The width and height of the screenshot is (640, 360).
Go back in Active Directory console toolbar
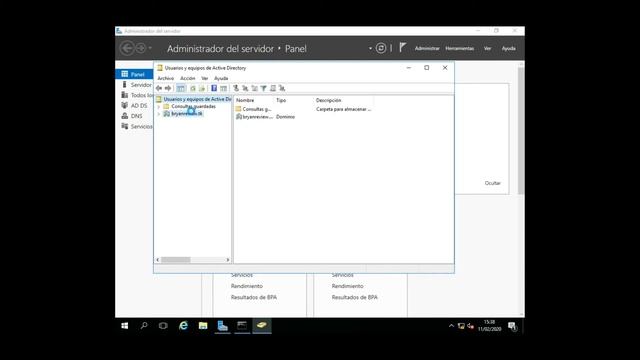pos(159,88)
